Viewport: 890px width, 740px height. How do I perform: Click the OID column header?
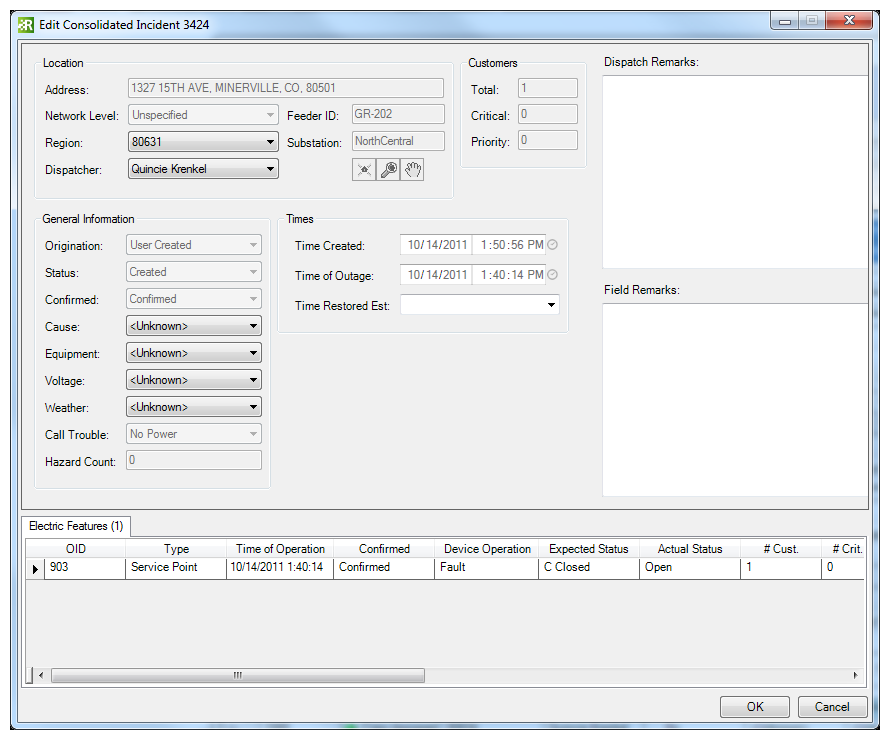pyautogui.click(x=76, y=549)
